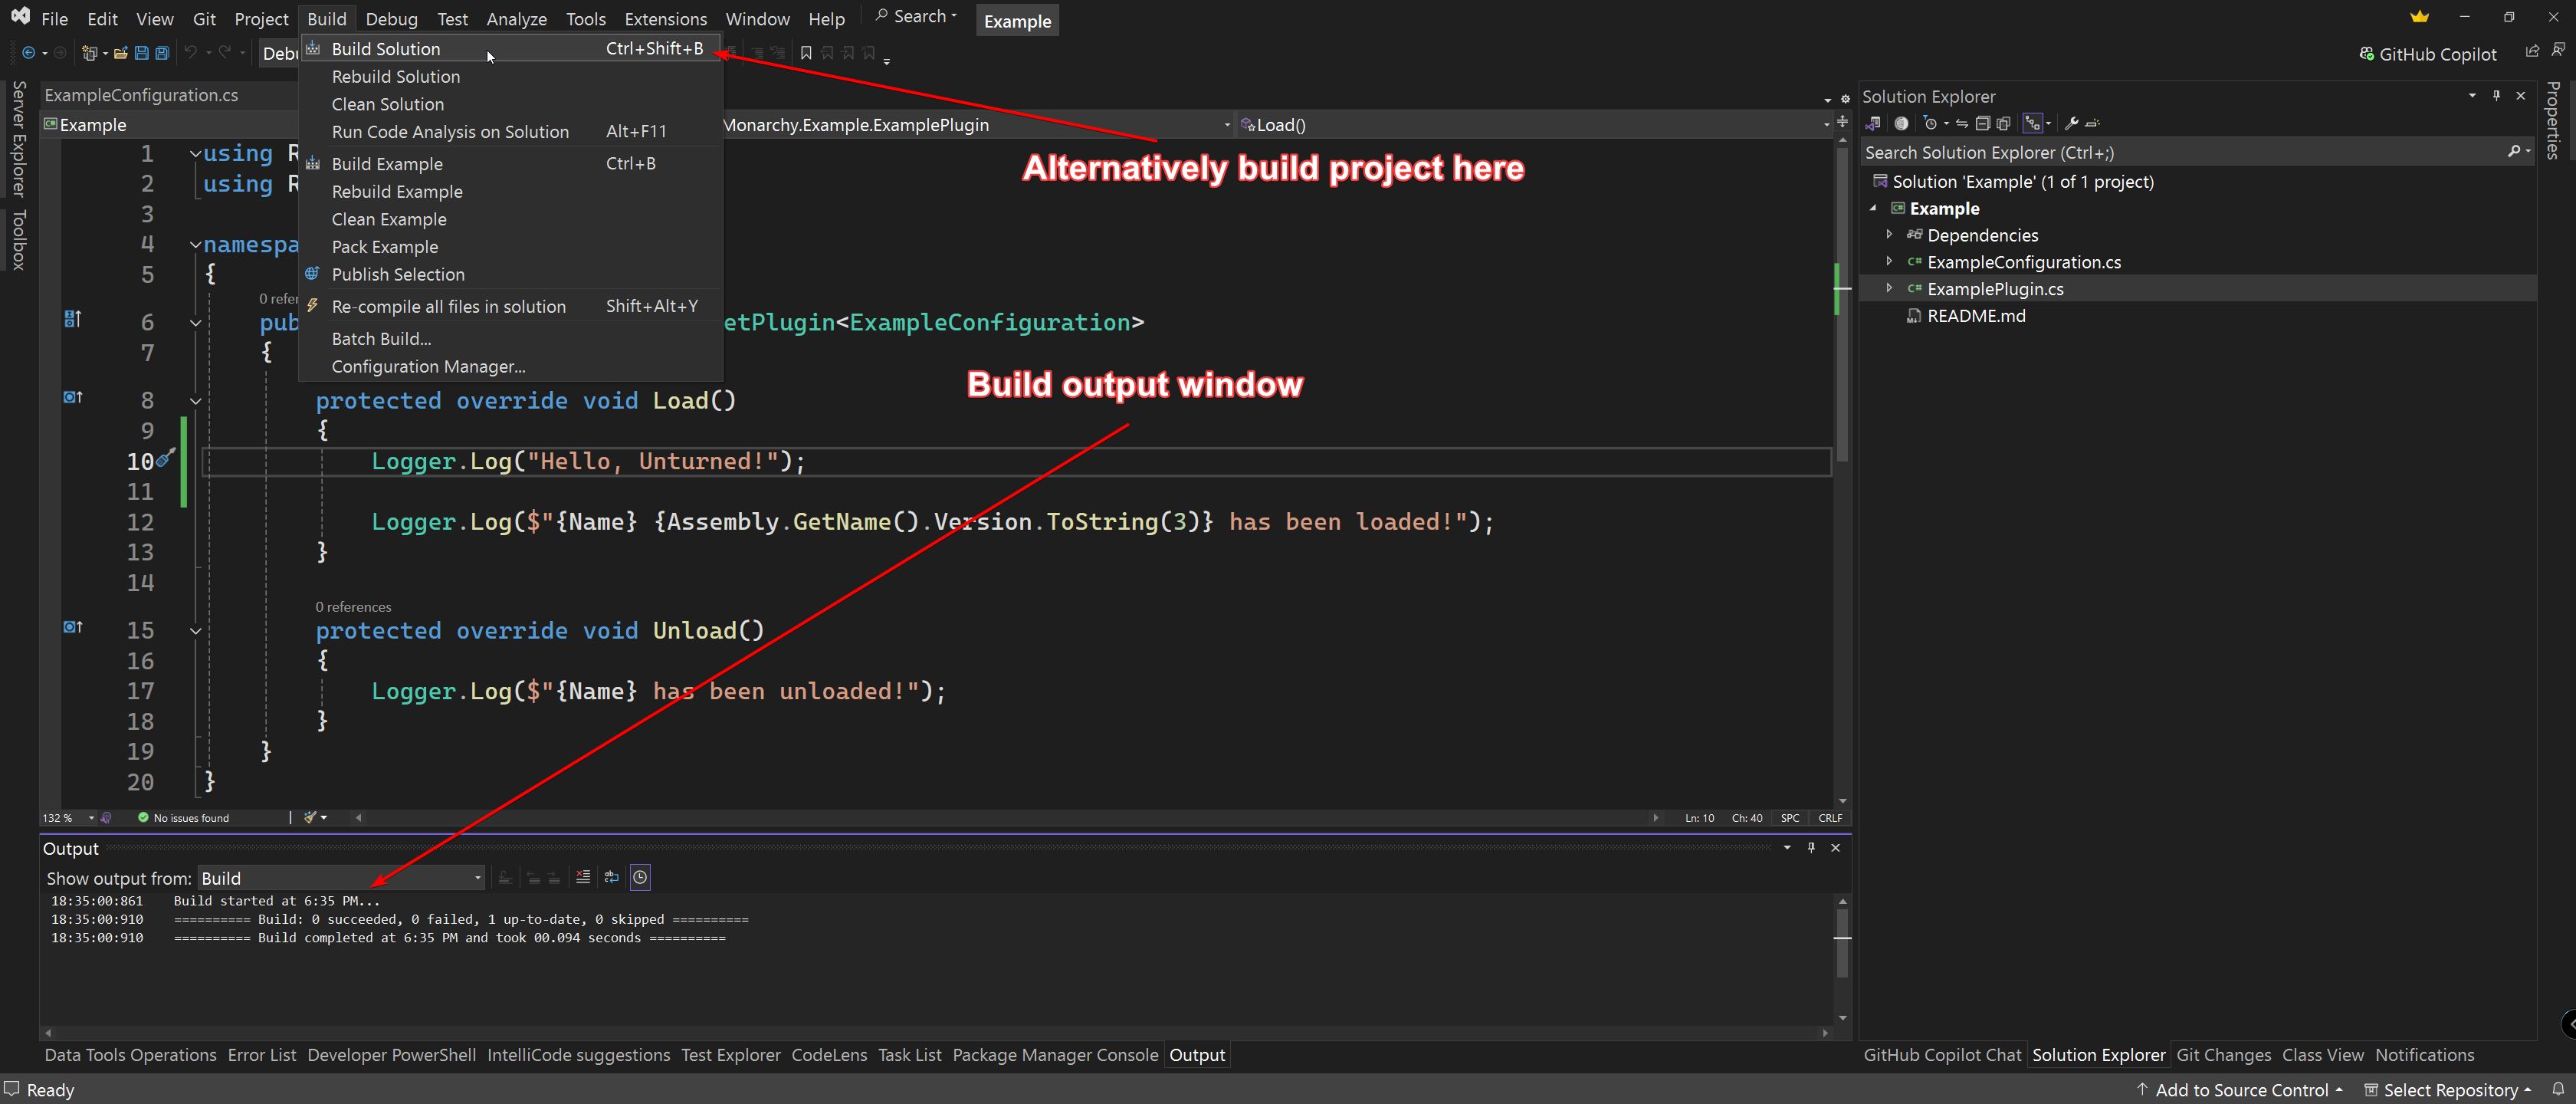Pin the Output window
The height and width of the screenshot is (1104, 2576).
click(x=1811, y=847)
